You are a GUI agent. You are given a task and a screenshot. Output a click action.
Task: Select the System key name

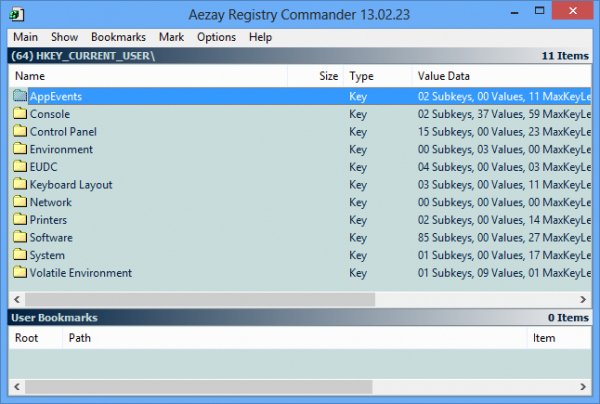47,255
